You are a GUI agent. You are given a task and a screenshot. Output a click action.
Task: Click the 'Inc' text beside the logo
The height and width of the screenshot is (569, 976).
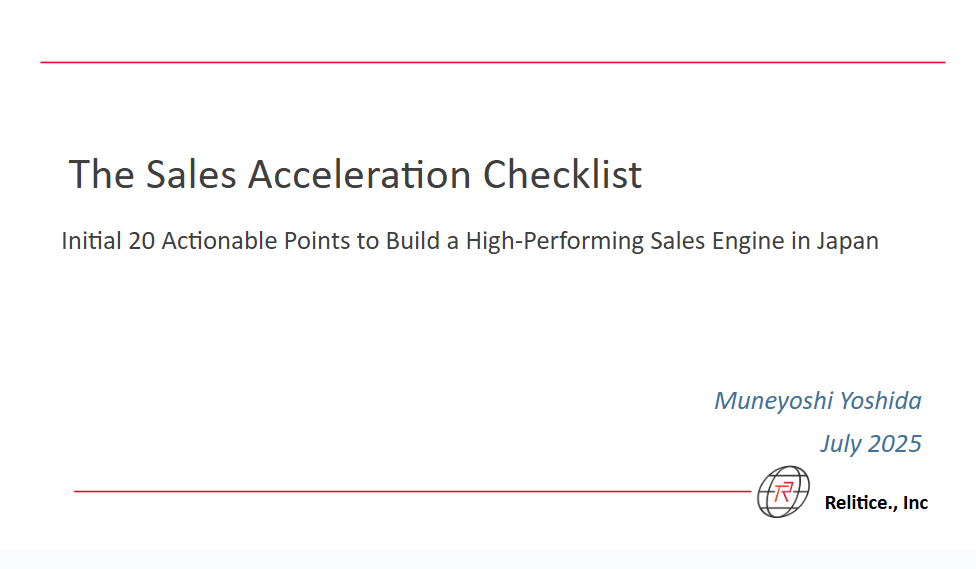[916, 502]
